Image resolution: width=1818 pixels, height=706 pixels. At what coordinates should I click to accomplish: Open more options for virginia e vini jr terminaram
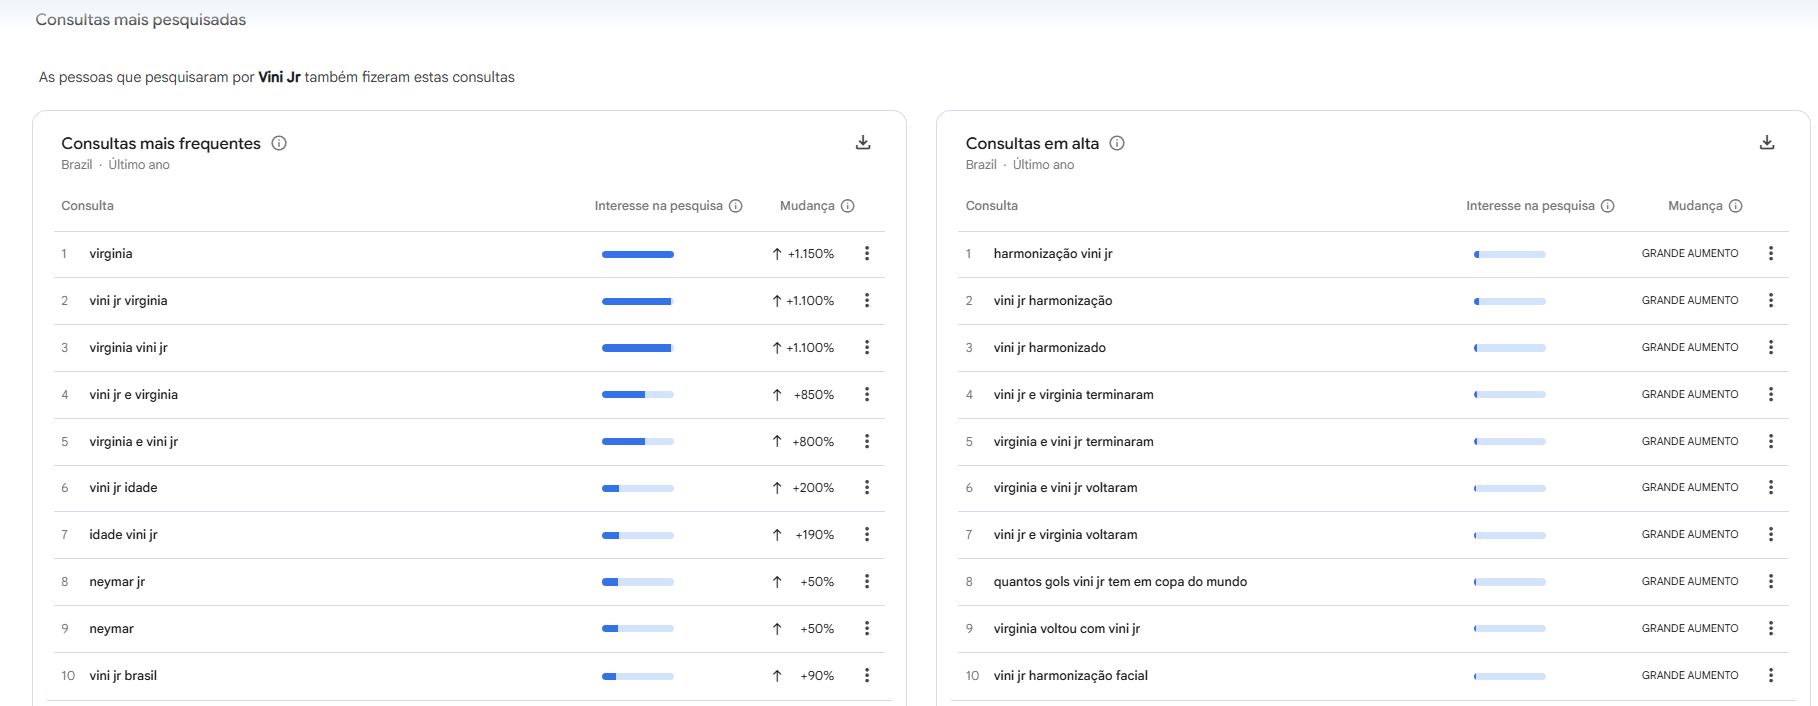[x=1771, y=441]
